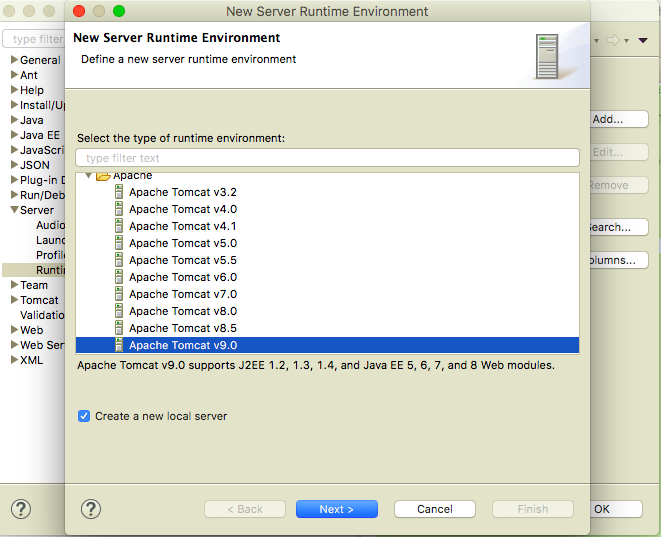Select Apache Tomcat v6.0
Image resolution: width=661 pixels, height=537 pixels.
point(183,277)
